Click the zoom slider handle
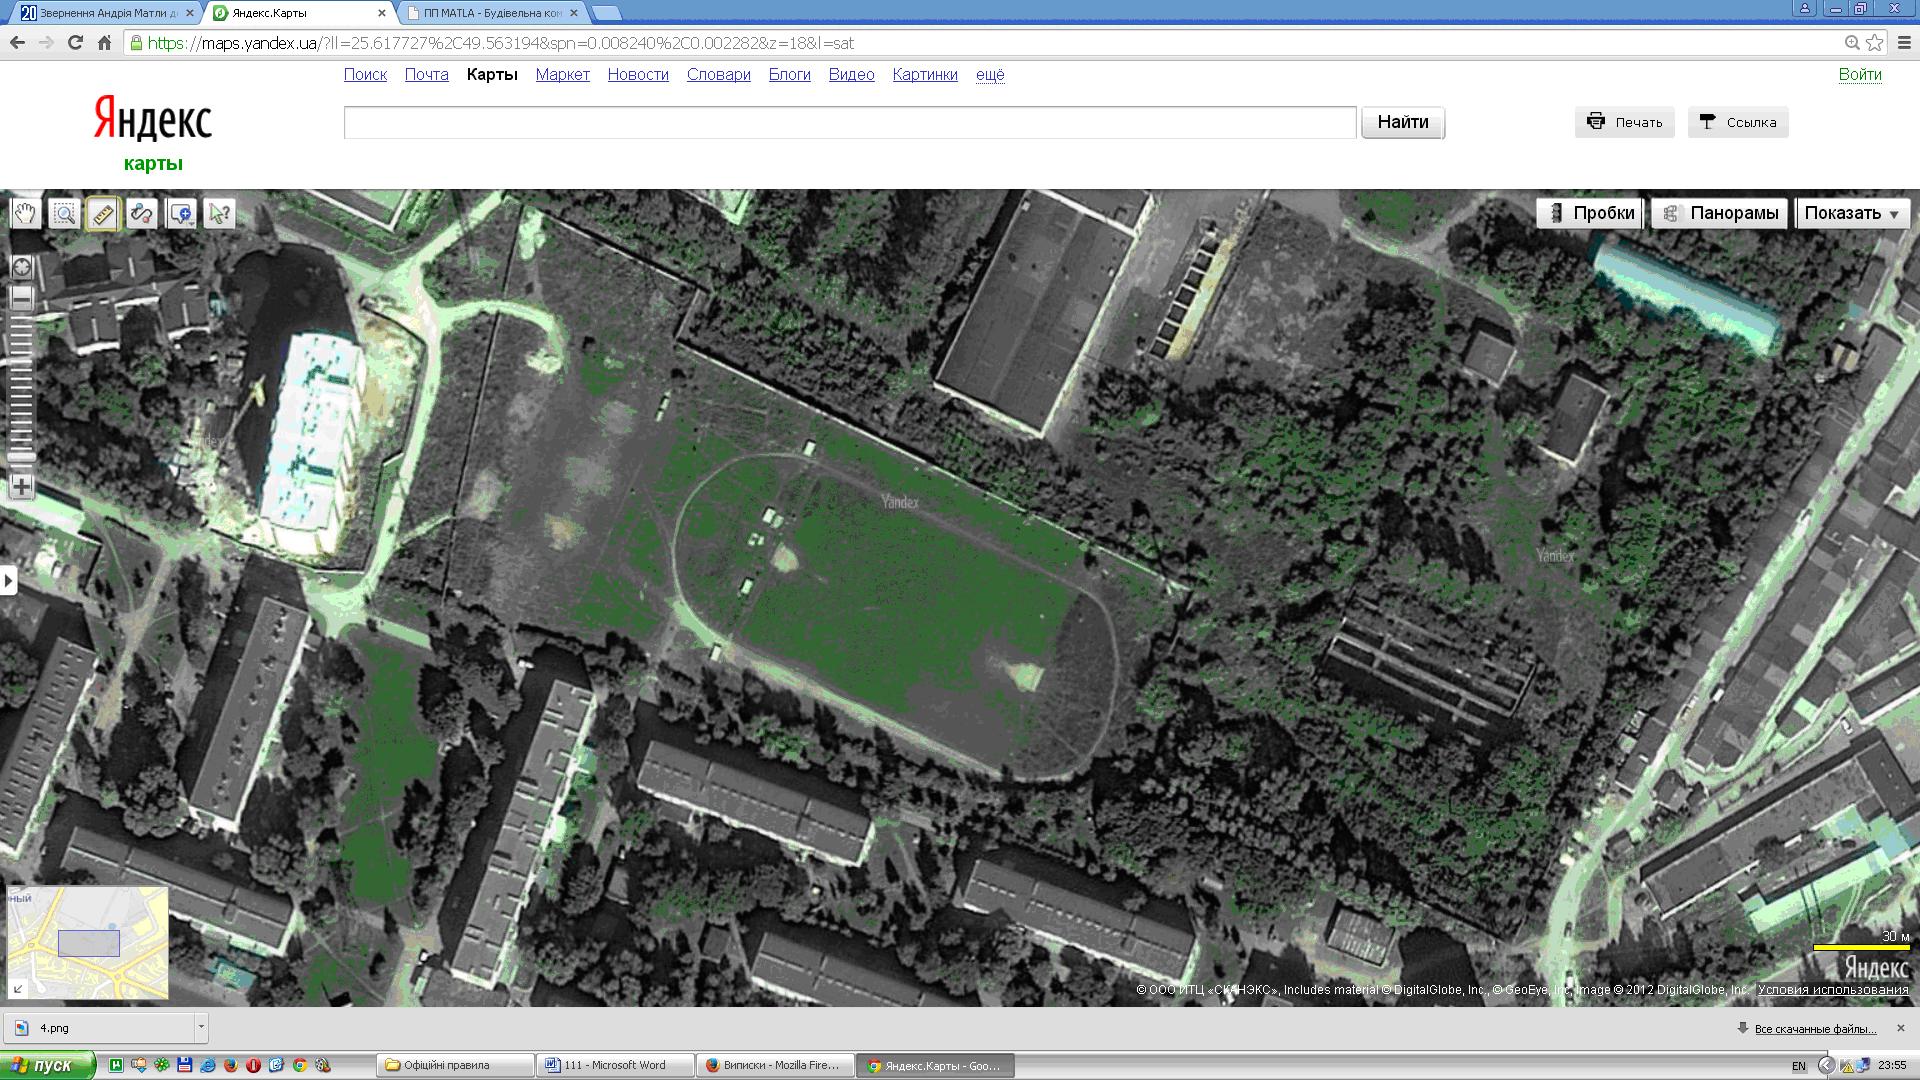1920x1080 pixels. (x=21, y=457)
